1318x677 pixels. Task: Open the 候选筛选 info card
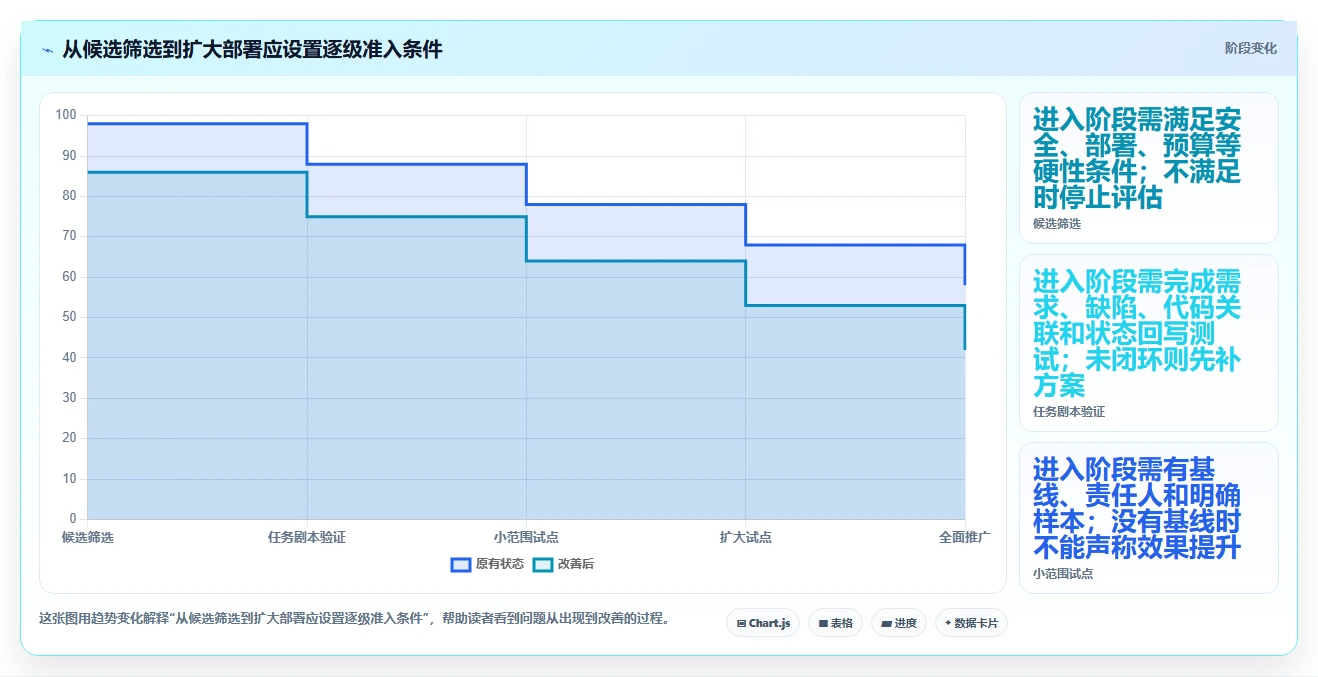coord(1148,168)
